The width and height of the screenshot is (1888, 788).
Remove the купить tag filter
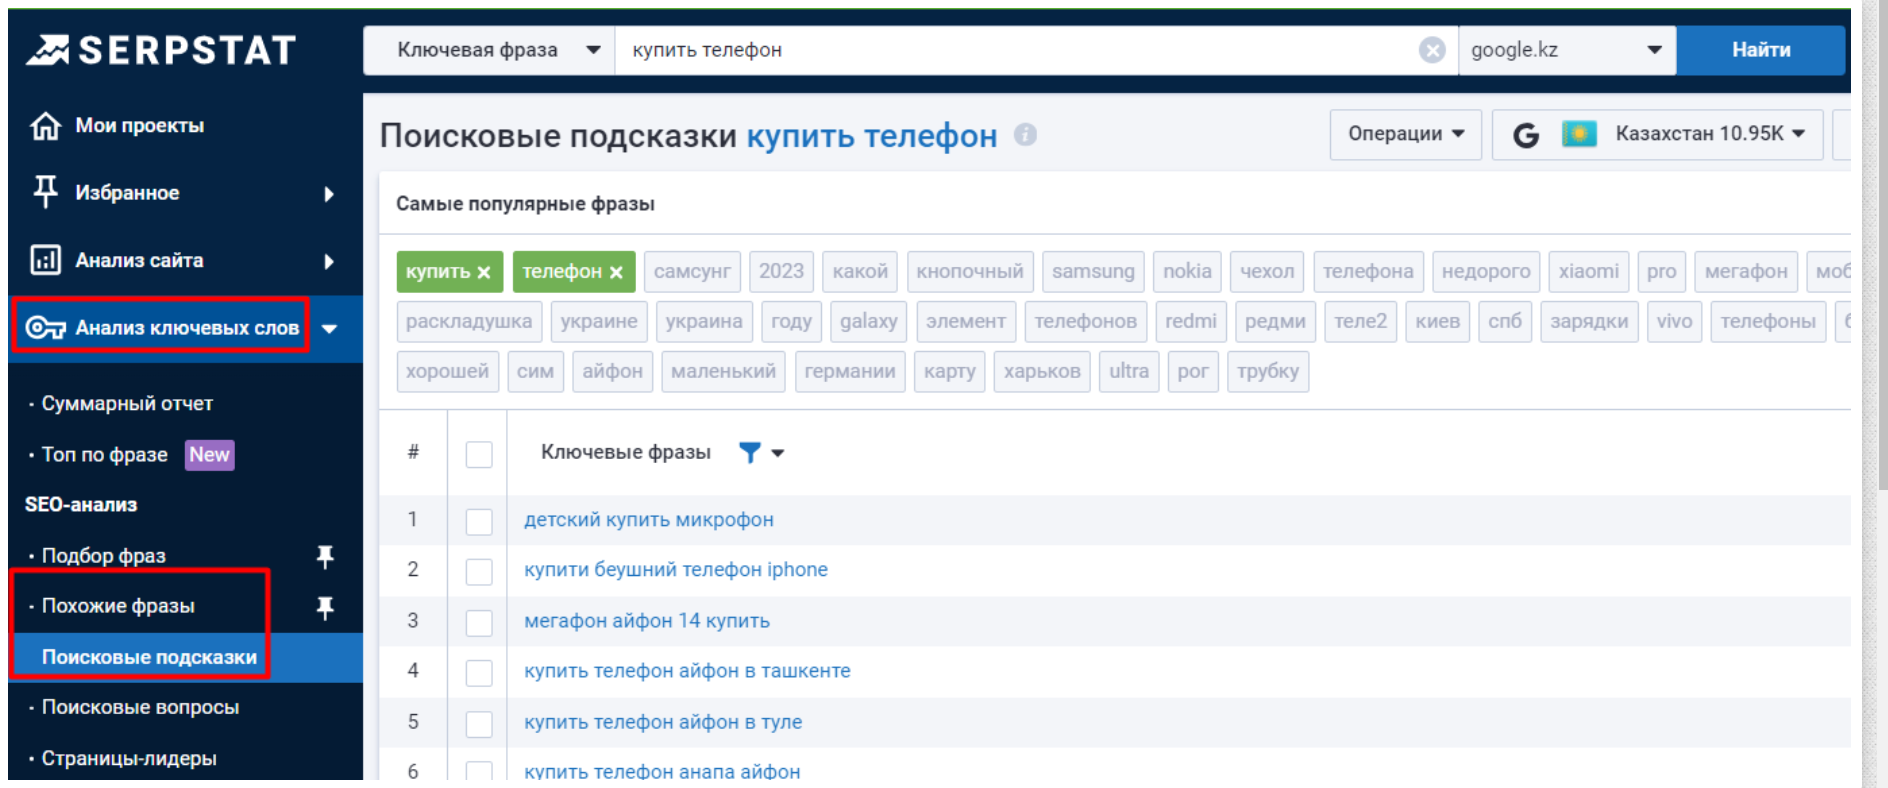click(484, 272)
